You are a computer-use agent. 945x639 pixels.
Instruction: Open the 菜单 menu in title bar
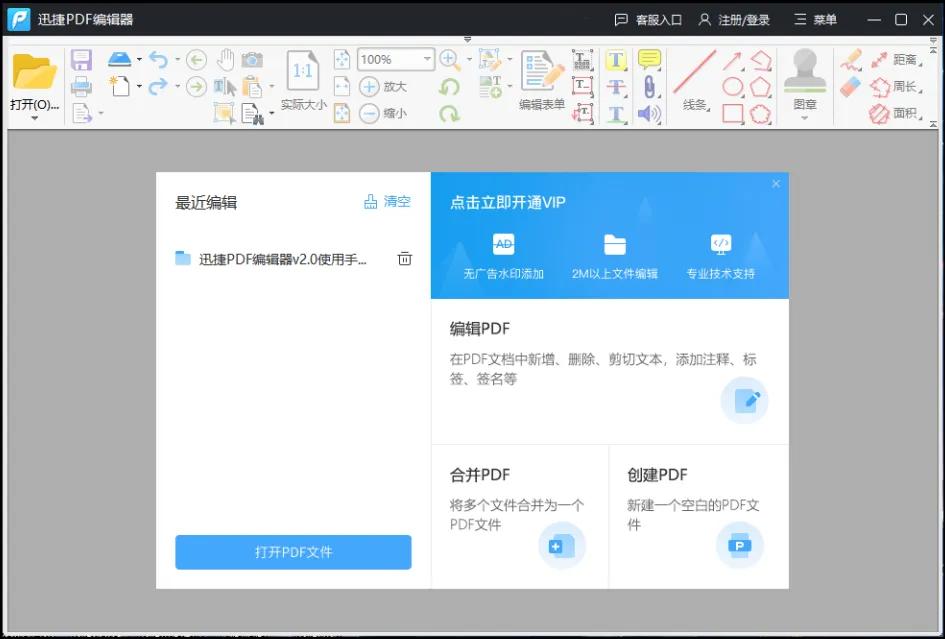tap(815, 20)
